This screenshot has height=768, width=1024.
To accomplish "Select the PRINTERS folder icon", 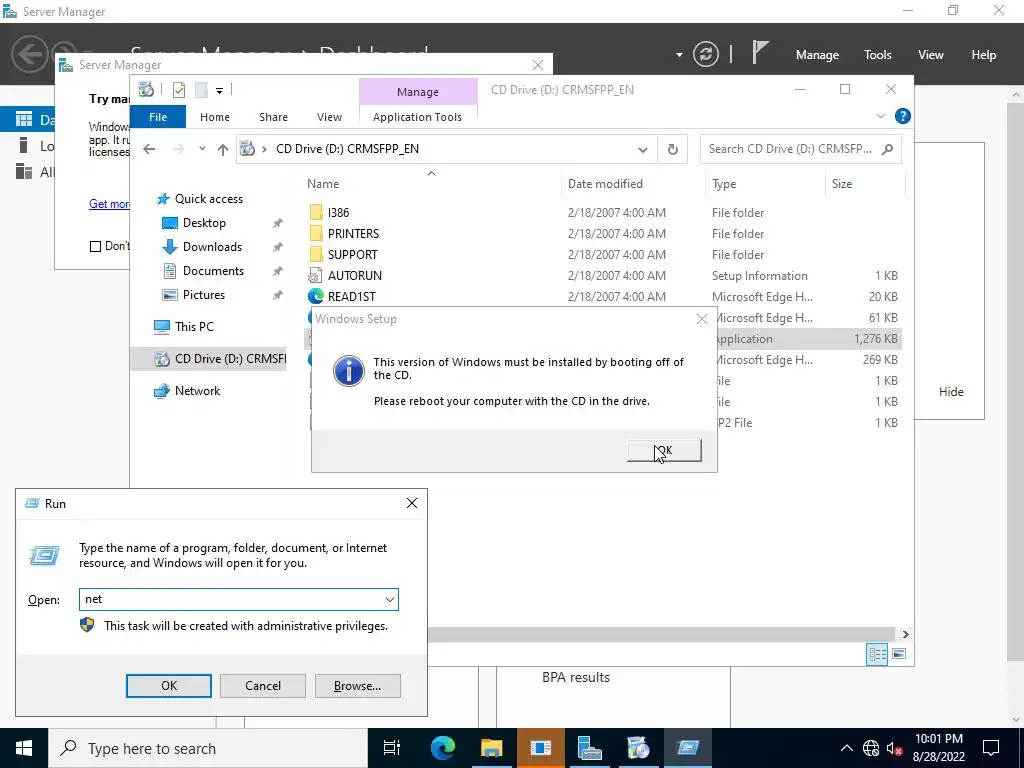I will [x=316, y=233].
